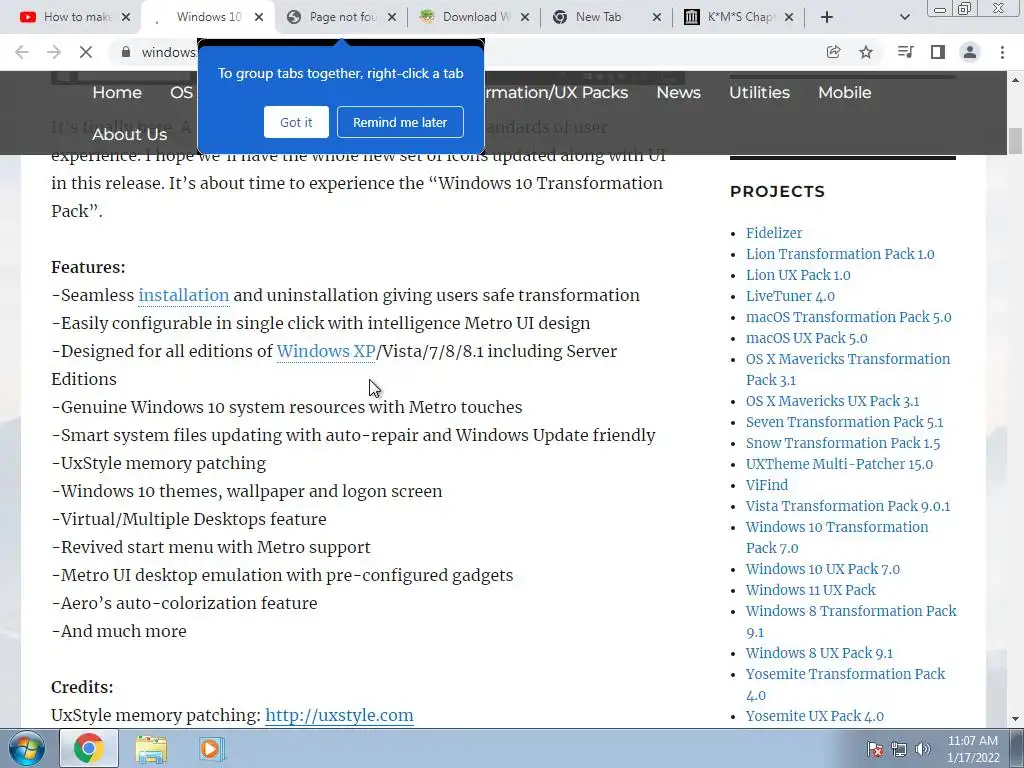This screenshot has height=768, width=1024.
Task: Open the News menu item
Action: tap(679, 93)
